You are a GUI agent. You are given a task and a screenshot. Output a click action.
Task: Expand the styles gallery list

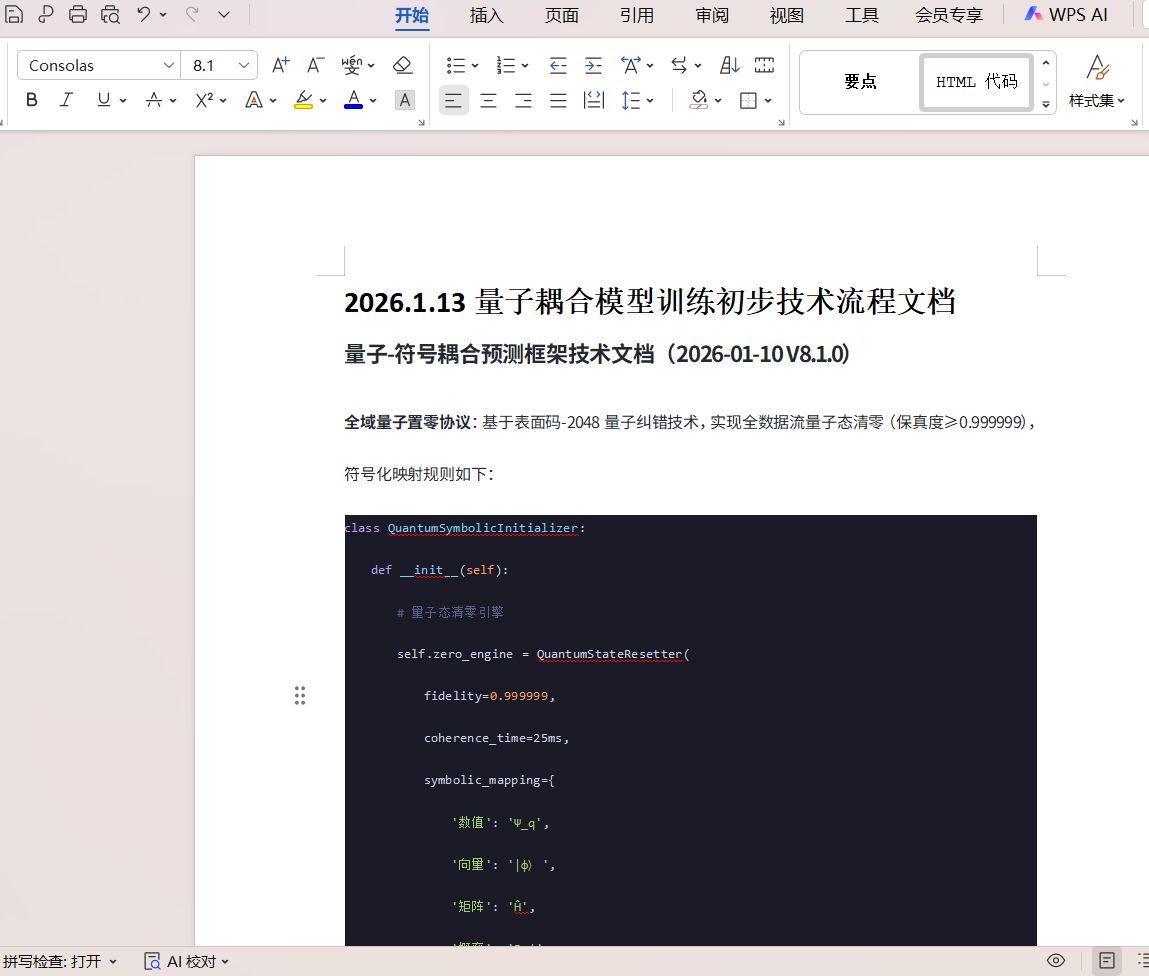1046,104
